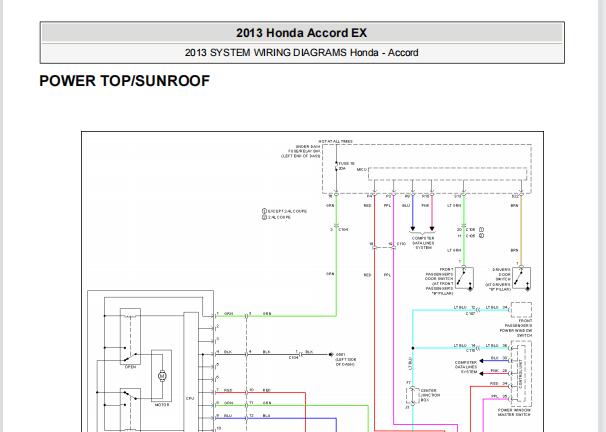Click the 20A fuse label in the fuse box
This screenshot has width=606, height=432.
coord(346,166)
